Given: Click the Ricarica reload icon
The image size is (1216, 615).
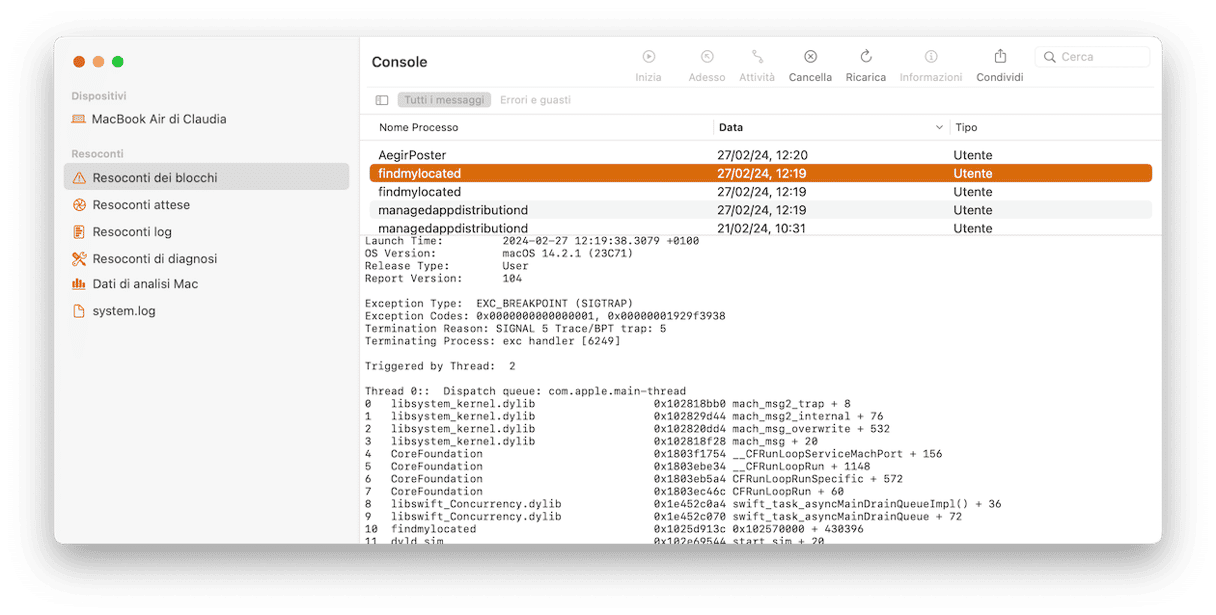Looking at the screenshot, I should (866, 57).
